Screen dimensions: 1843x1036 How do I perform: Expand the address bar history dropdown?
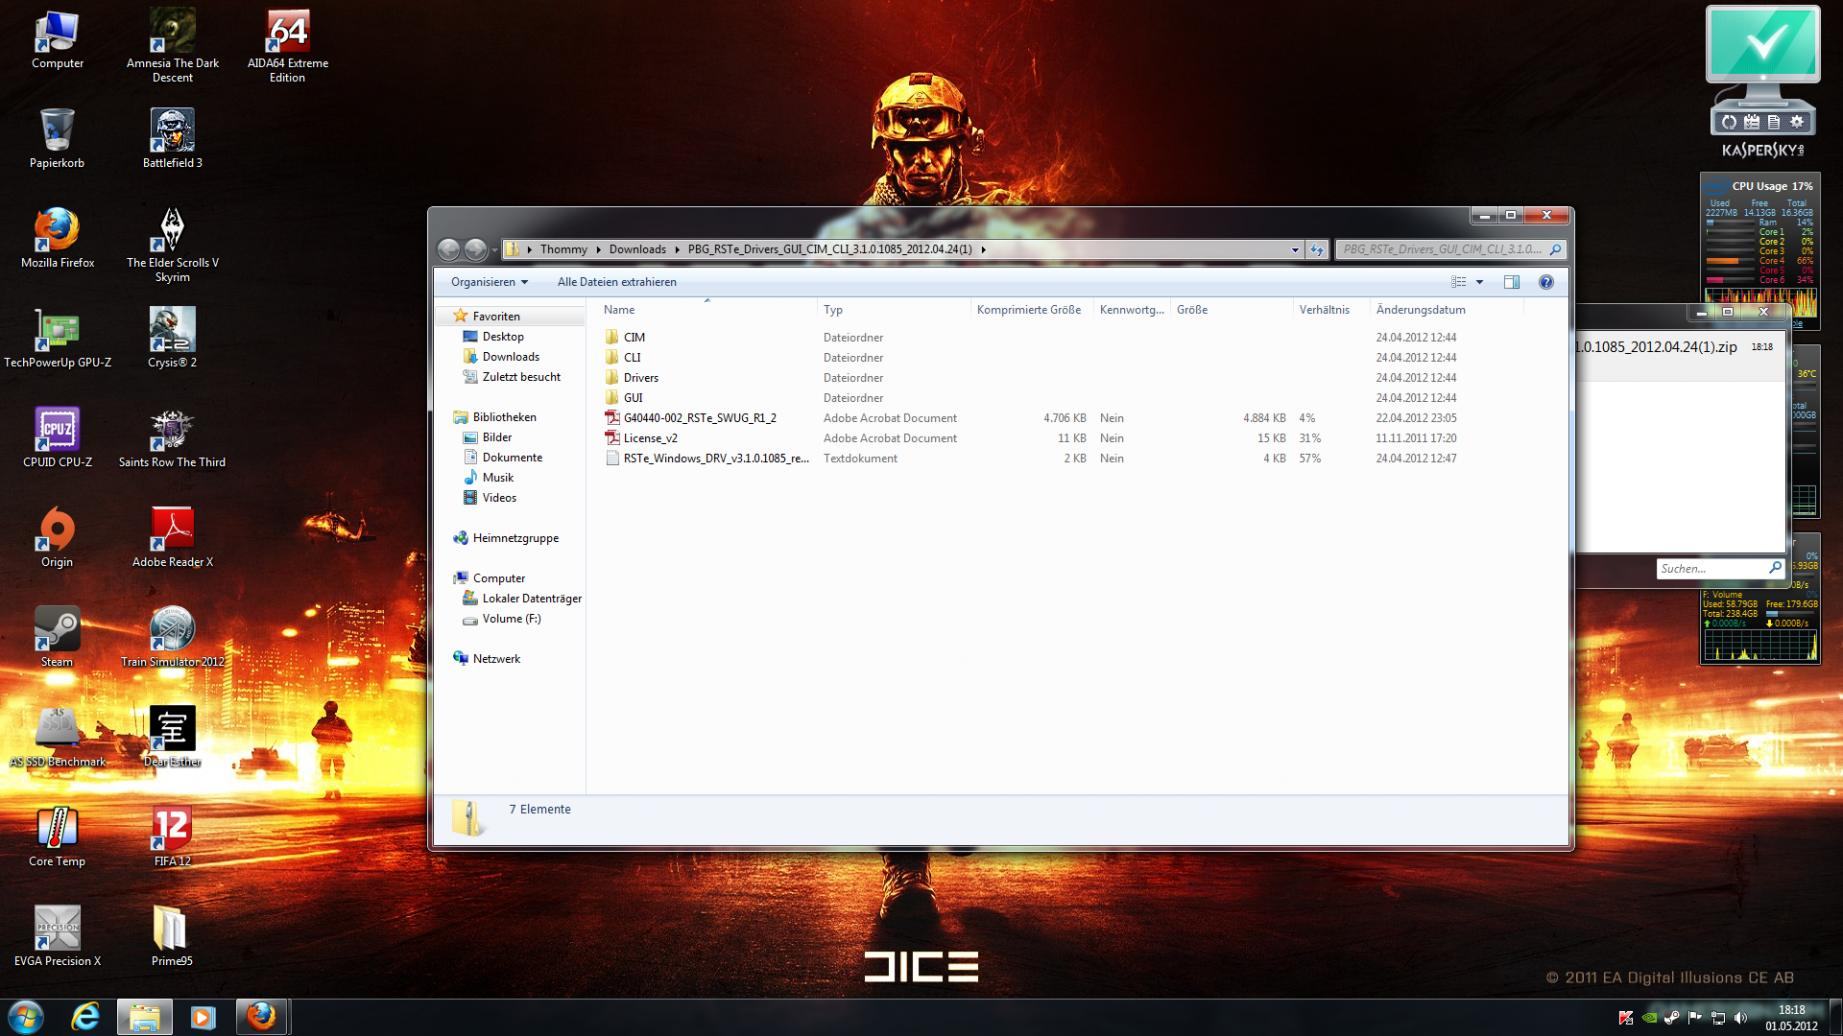[1295, 249]
